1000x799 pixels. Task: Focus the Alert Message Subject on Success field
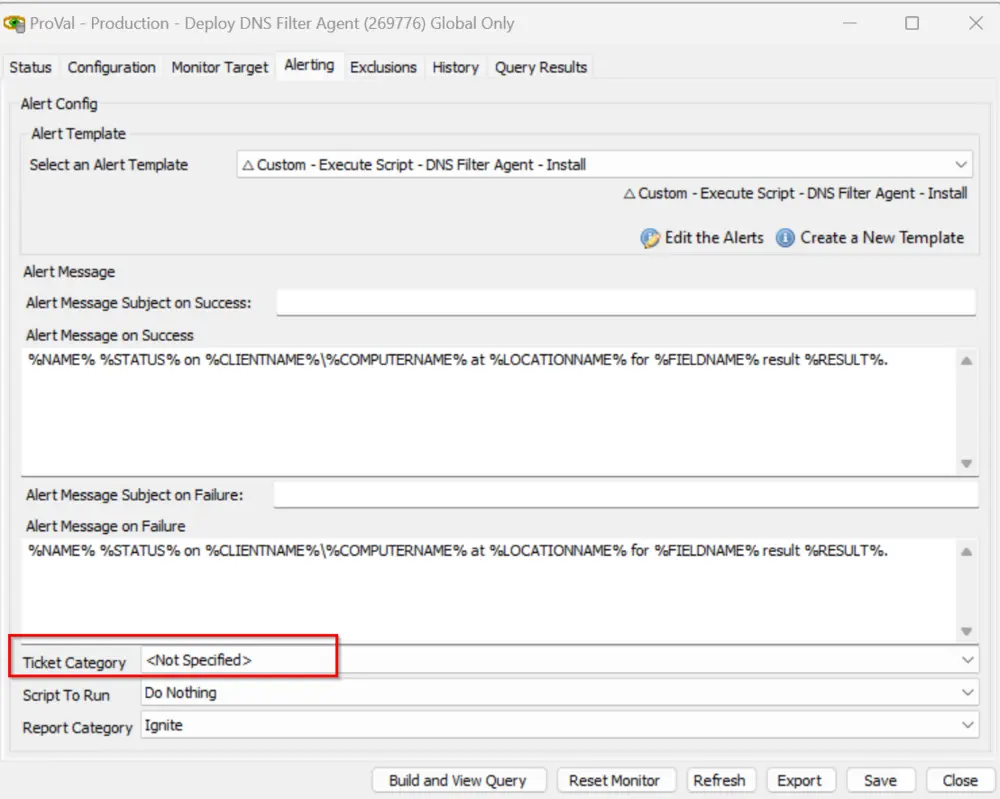point(626,302)
